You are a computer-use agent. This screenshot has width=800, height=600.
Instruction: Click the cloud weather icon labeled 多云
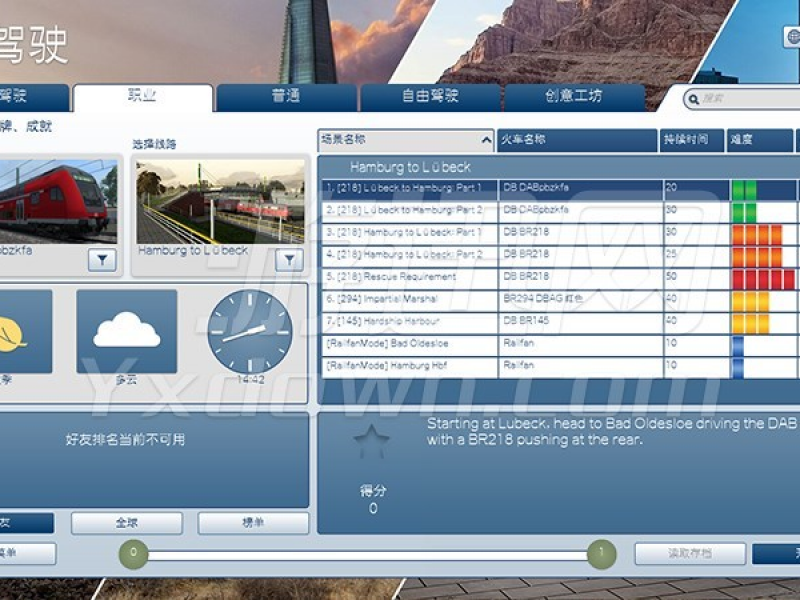point(127,332)
